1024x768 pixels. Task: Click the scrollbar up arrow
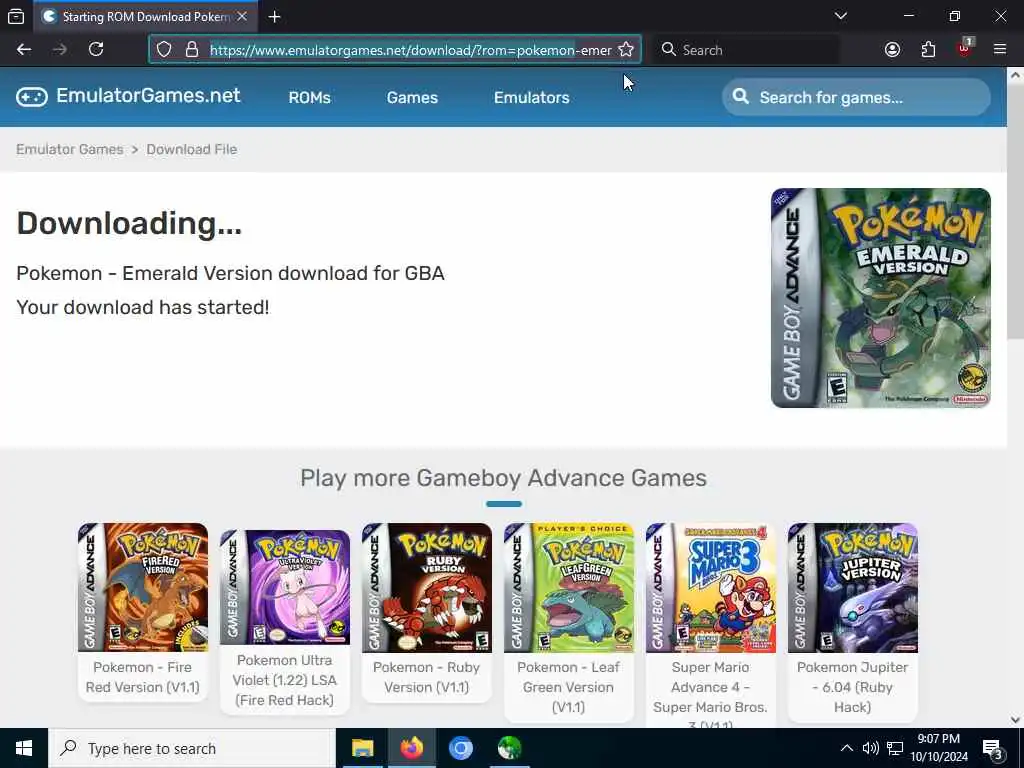point(1015,75)
